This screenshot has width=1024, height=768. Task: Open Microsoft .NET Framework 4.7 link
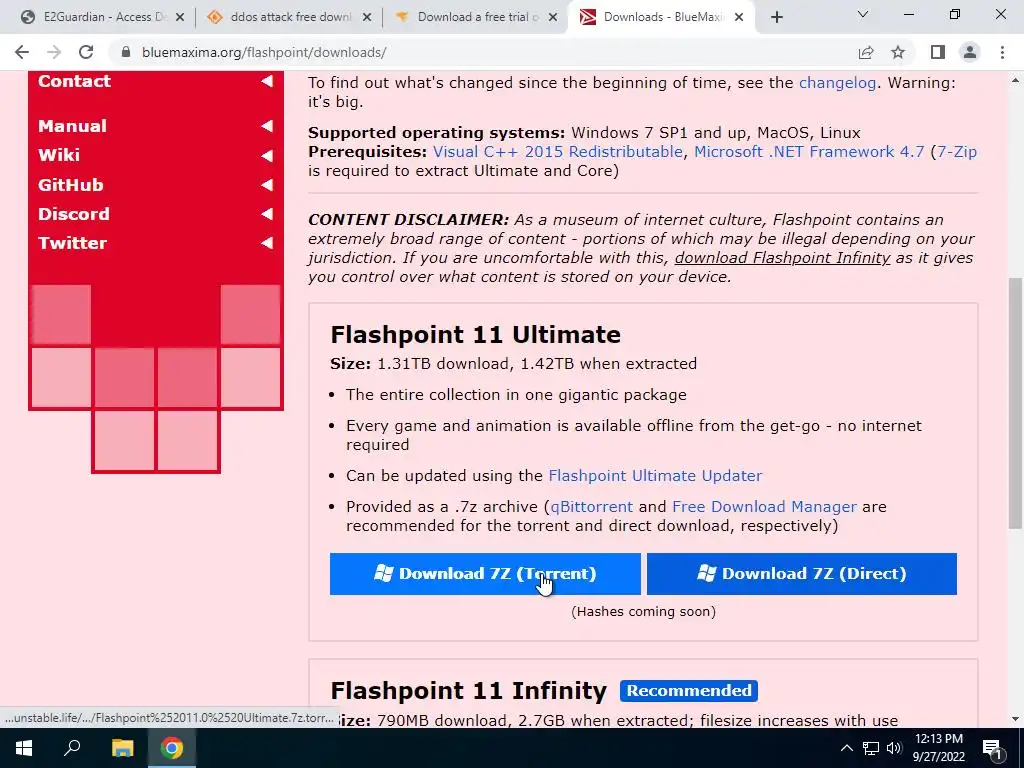[x=809, y=152]
